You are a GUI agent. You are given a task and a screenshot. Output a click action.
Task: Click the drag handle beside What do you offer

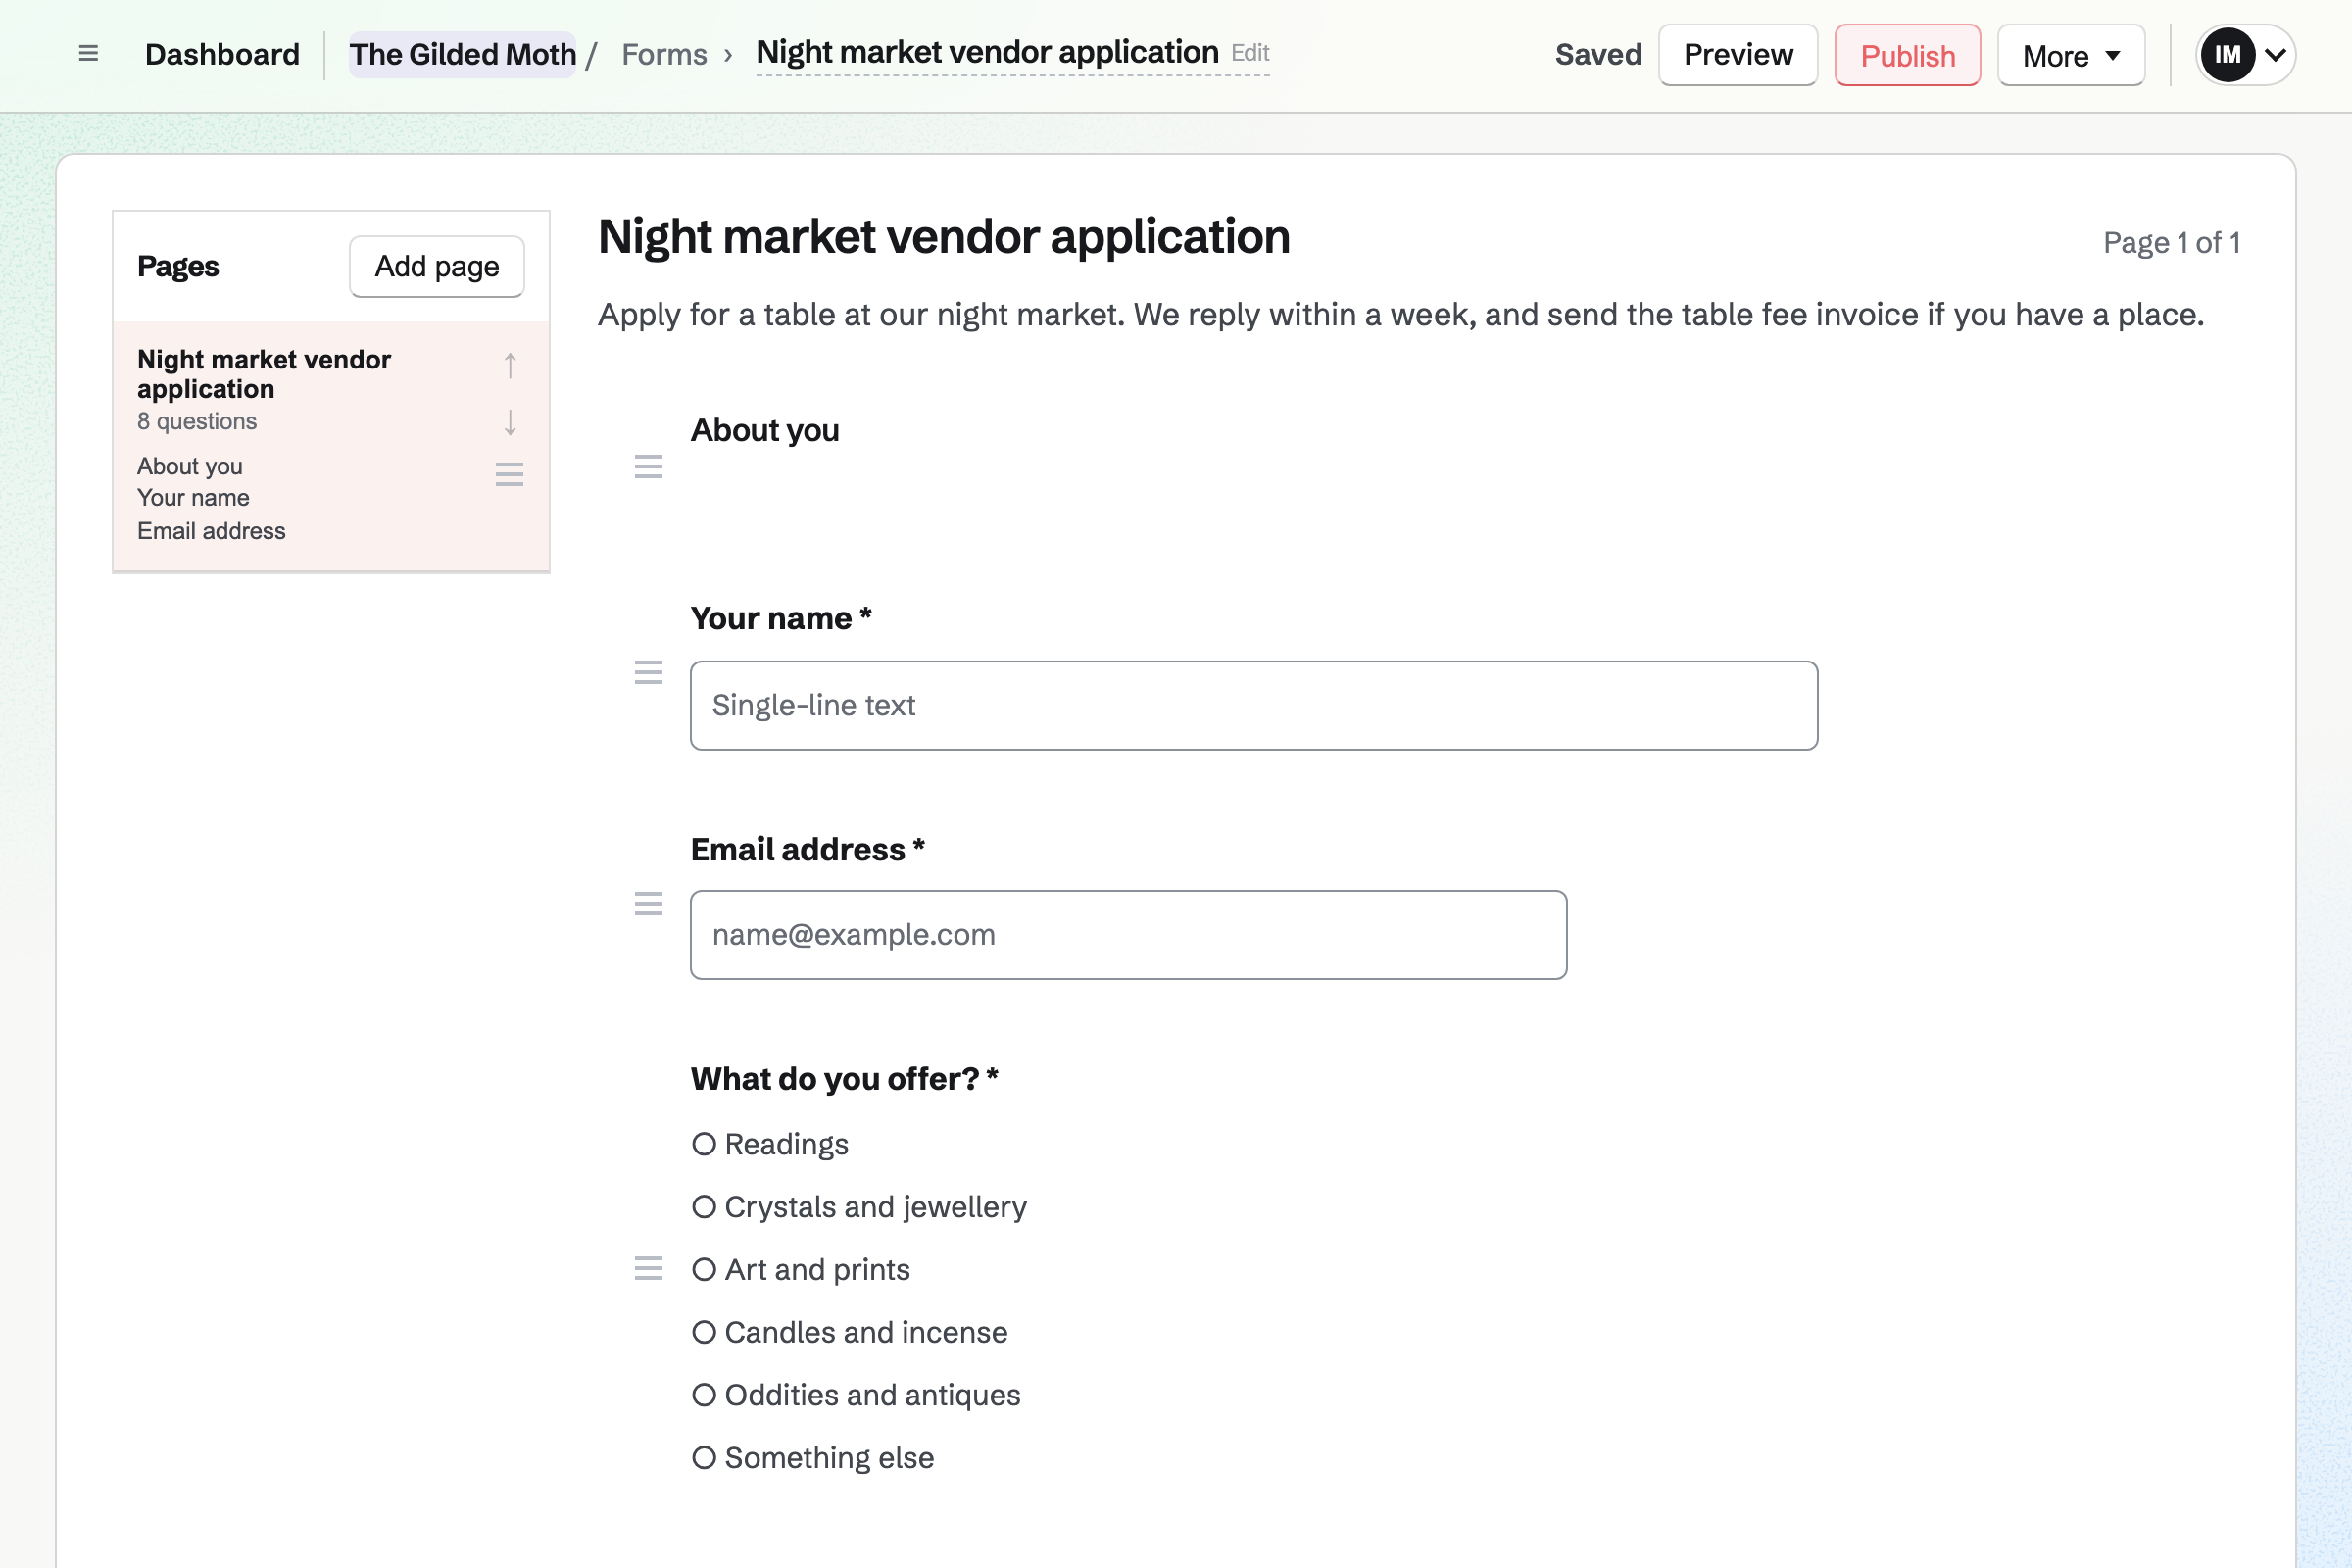point(649,1269)
